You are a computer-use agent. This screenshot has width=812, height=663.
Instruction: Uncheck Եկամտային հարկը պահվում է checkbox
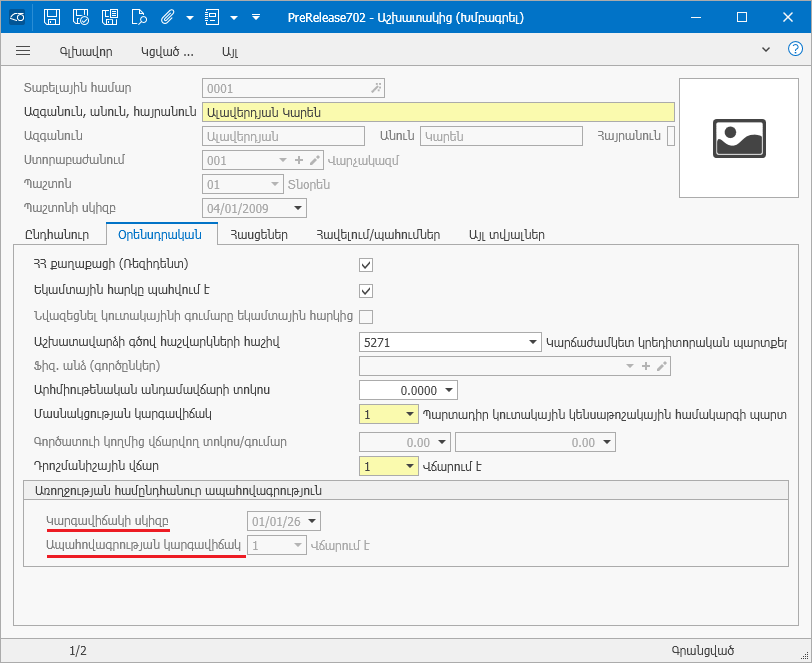pyautogui.click(x=366, y=291)
